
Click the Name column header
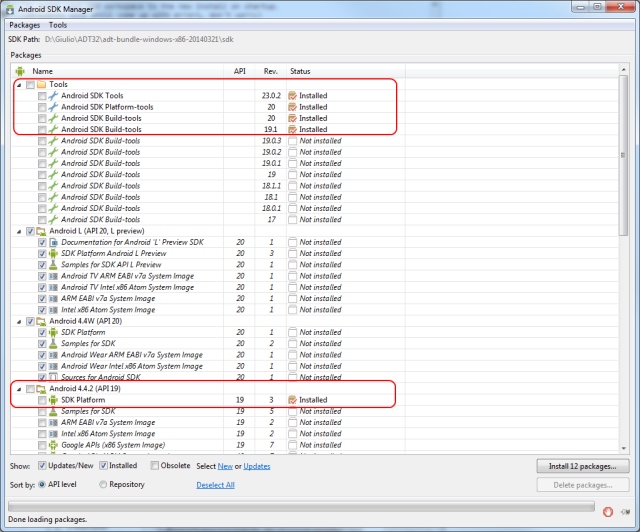click(x=42, y=71)
